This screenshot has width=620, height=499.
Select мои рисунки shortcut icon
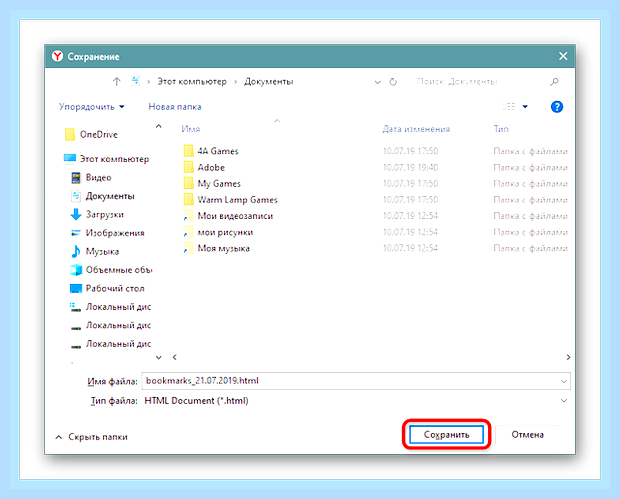tap(189, 232)
